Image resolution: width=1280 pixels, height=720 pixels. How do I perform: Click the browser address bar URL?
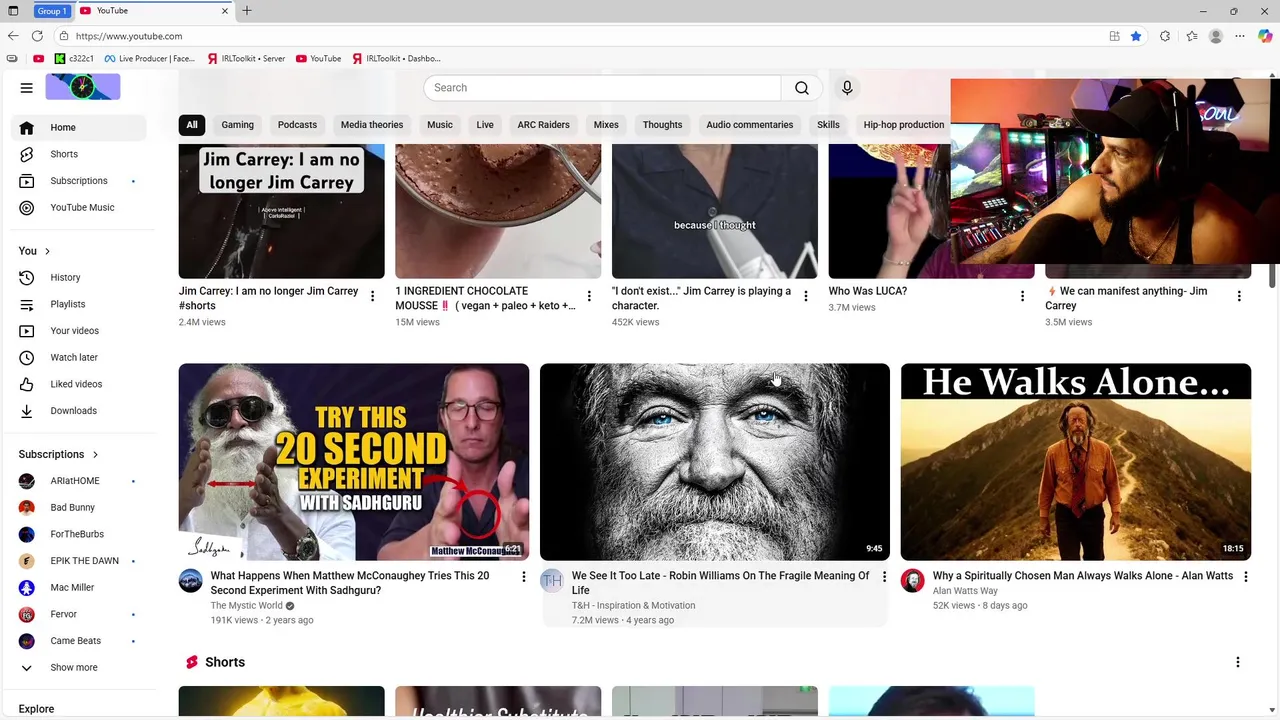[x=129, y=36]
